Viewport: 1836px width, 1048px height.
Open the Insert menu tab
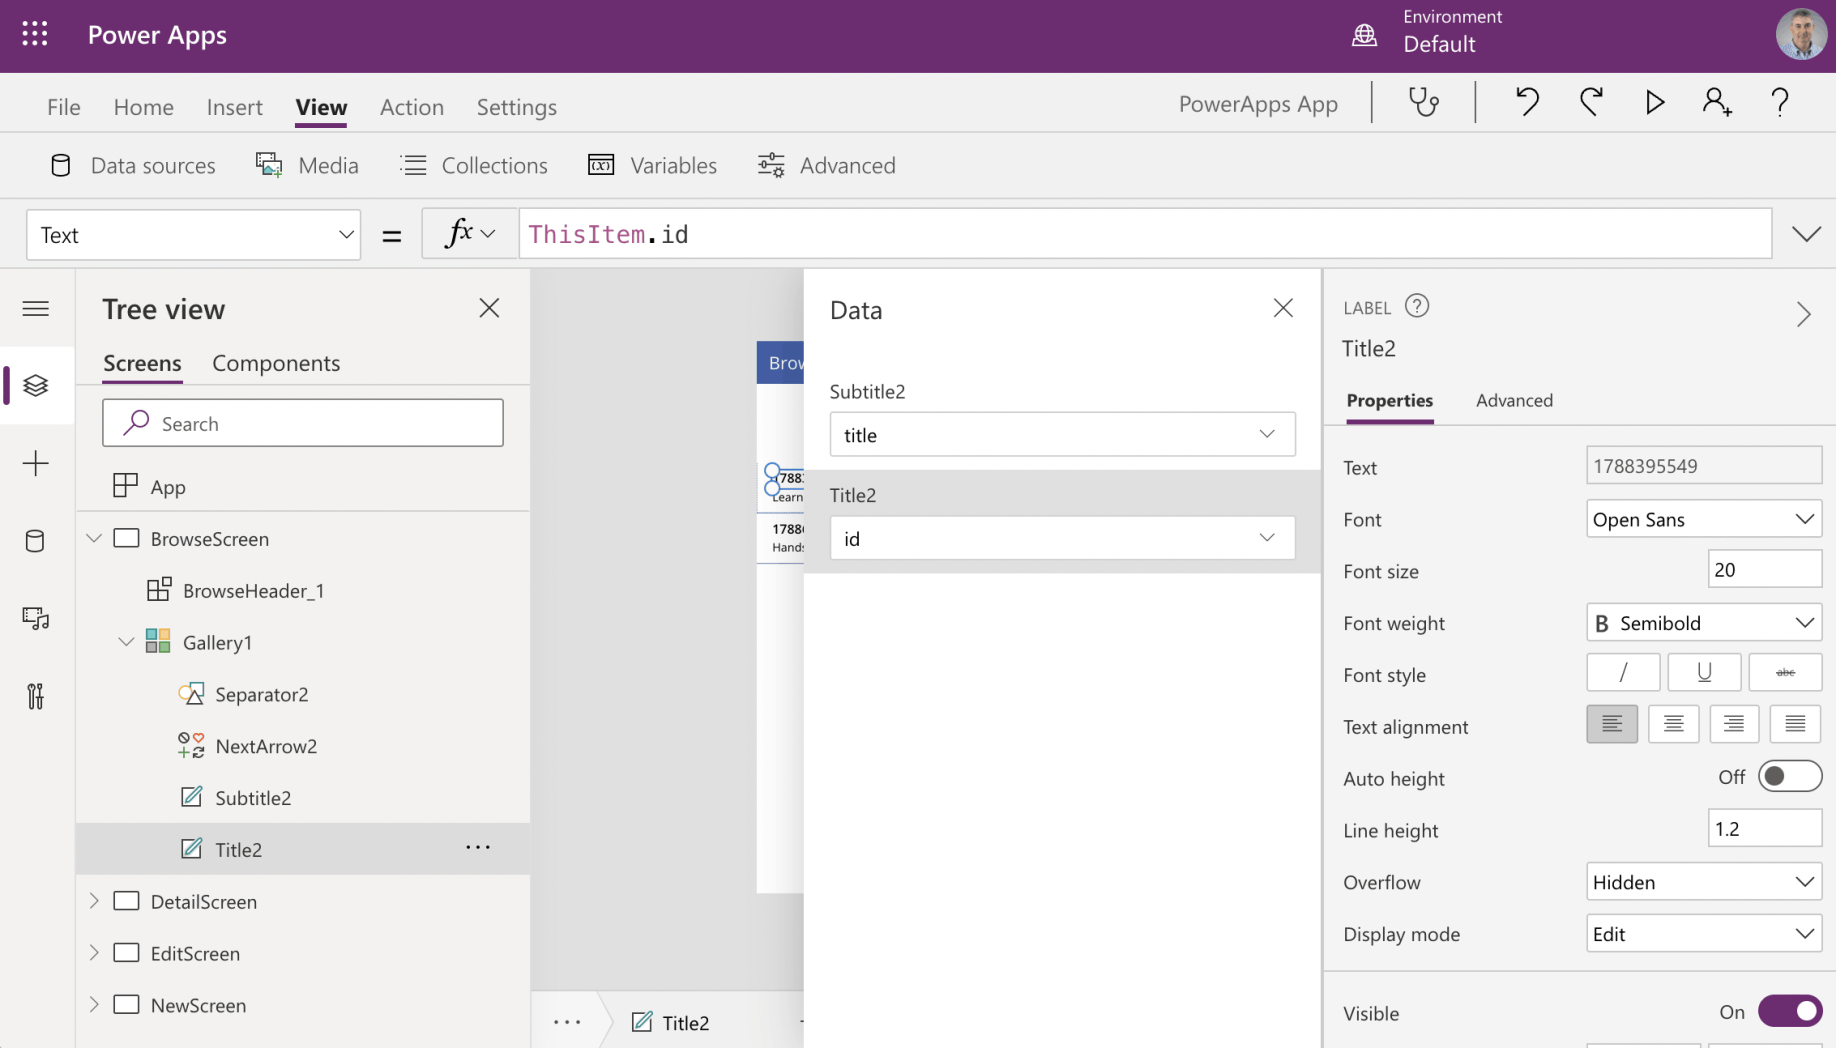234,107
